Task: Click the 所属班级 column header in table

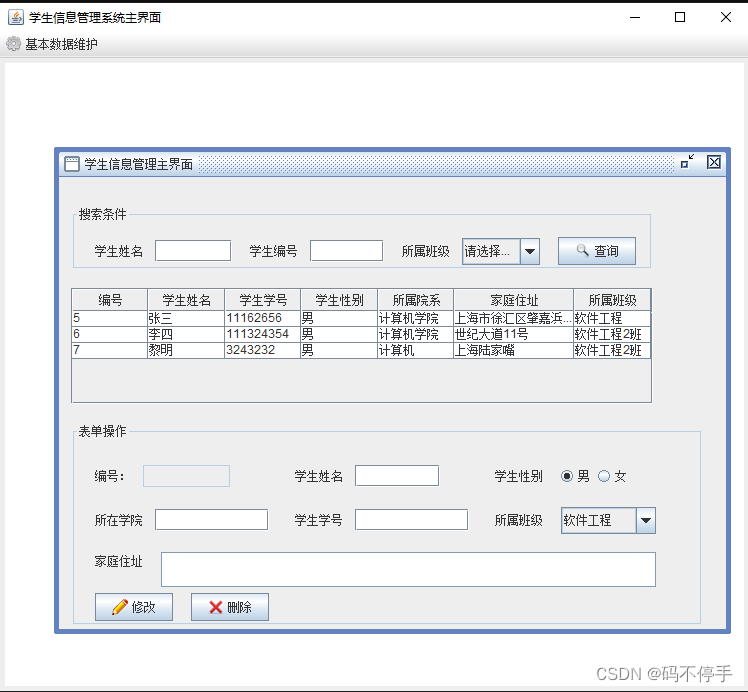Action: point(612,300)
